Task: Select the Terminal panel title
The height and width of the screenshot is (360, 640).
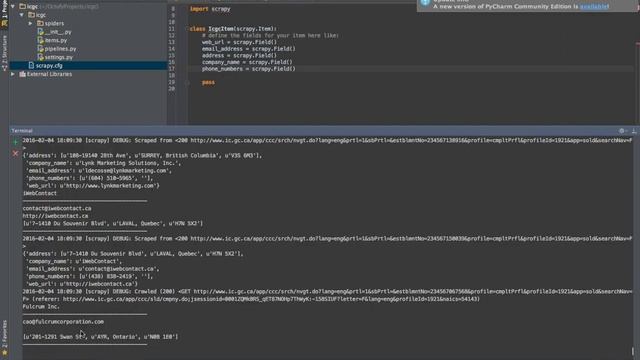Action: click(x=22, y=131)
